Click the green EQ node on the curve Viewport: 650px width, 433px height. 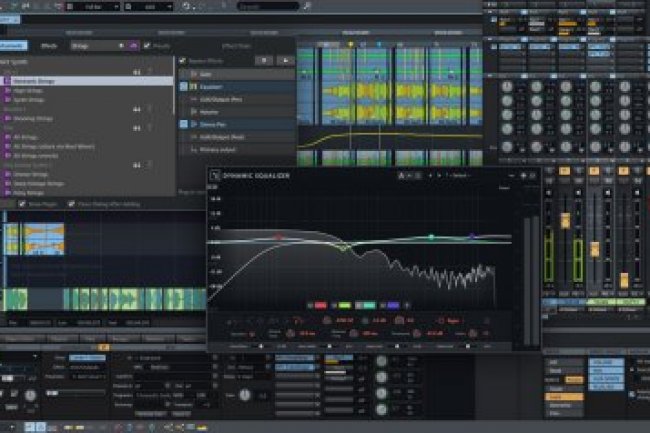(x=343, y=249)
